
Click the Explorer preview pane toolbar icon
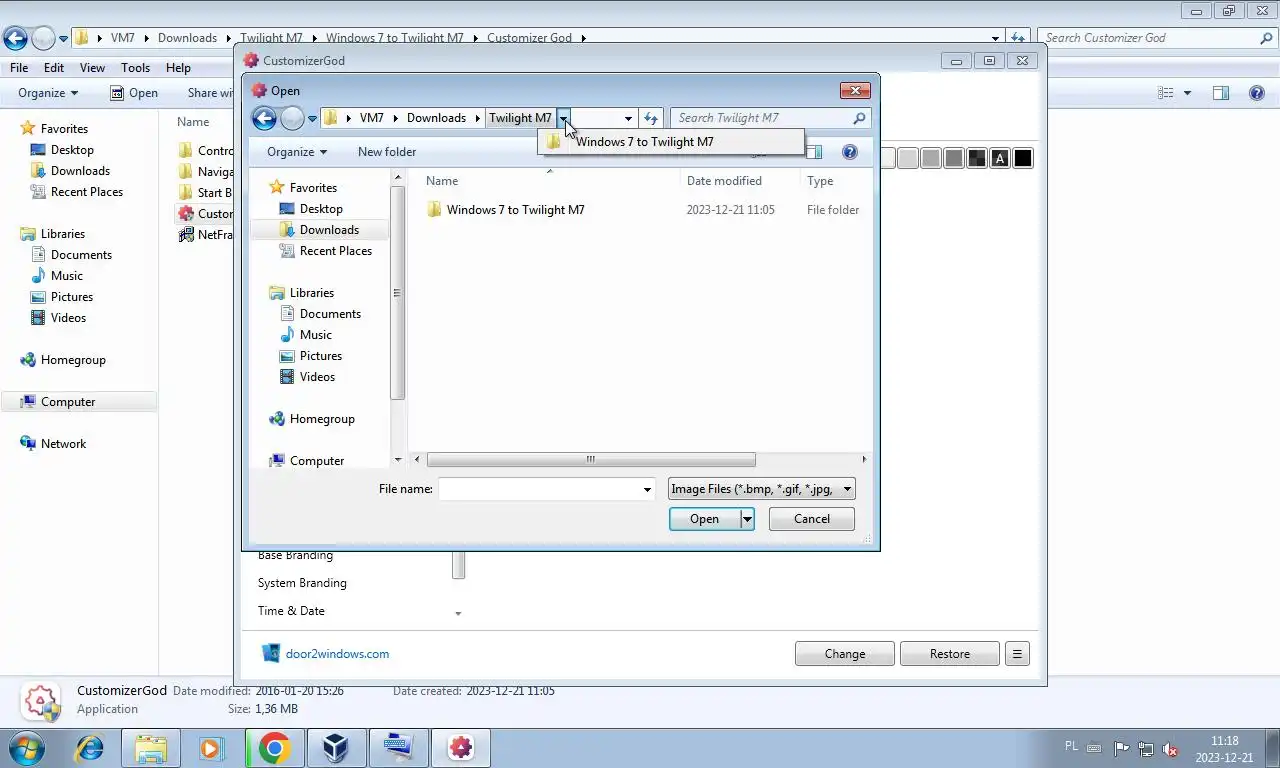pyautogui.click(x=1221, y=93)
